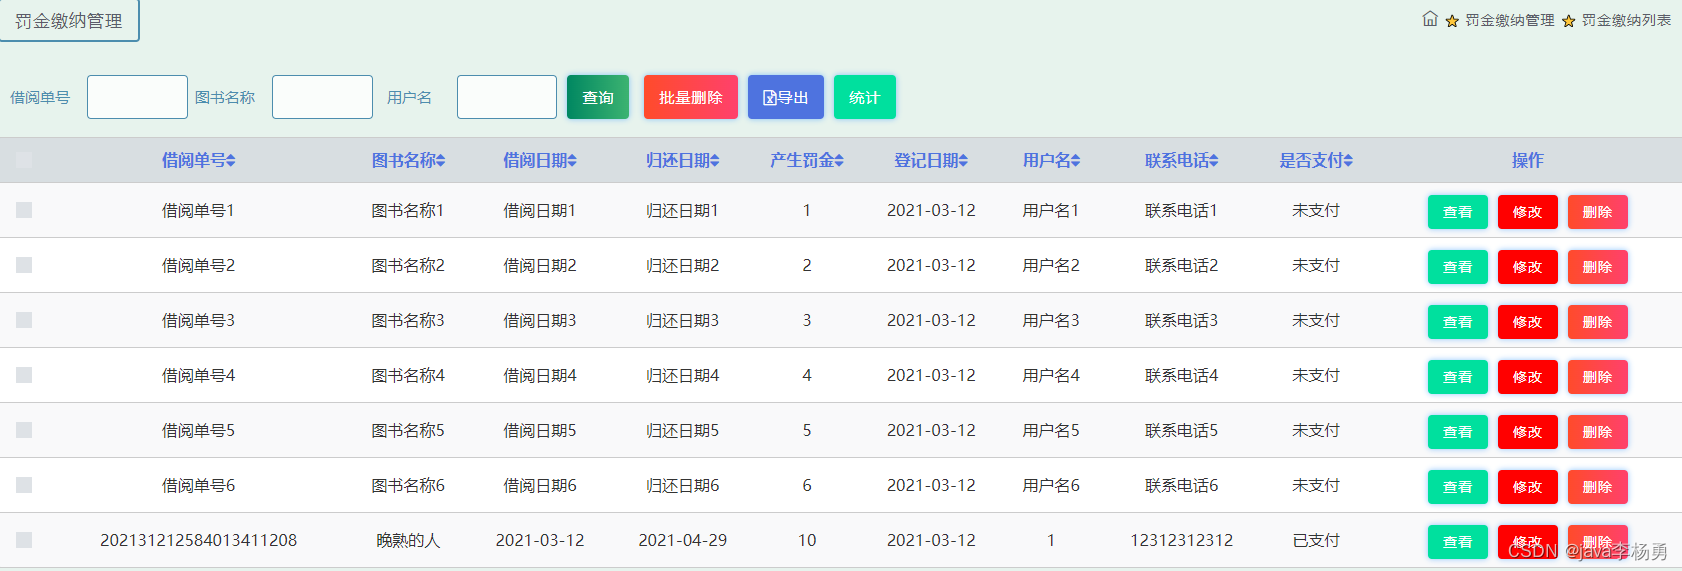Sort by the 图书名称 column arrows

click(441, 161)
